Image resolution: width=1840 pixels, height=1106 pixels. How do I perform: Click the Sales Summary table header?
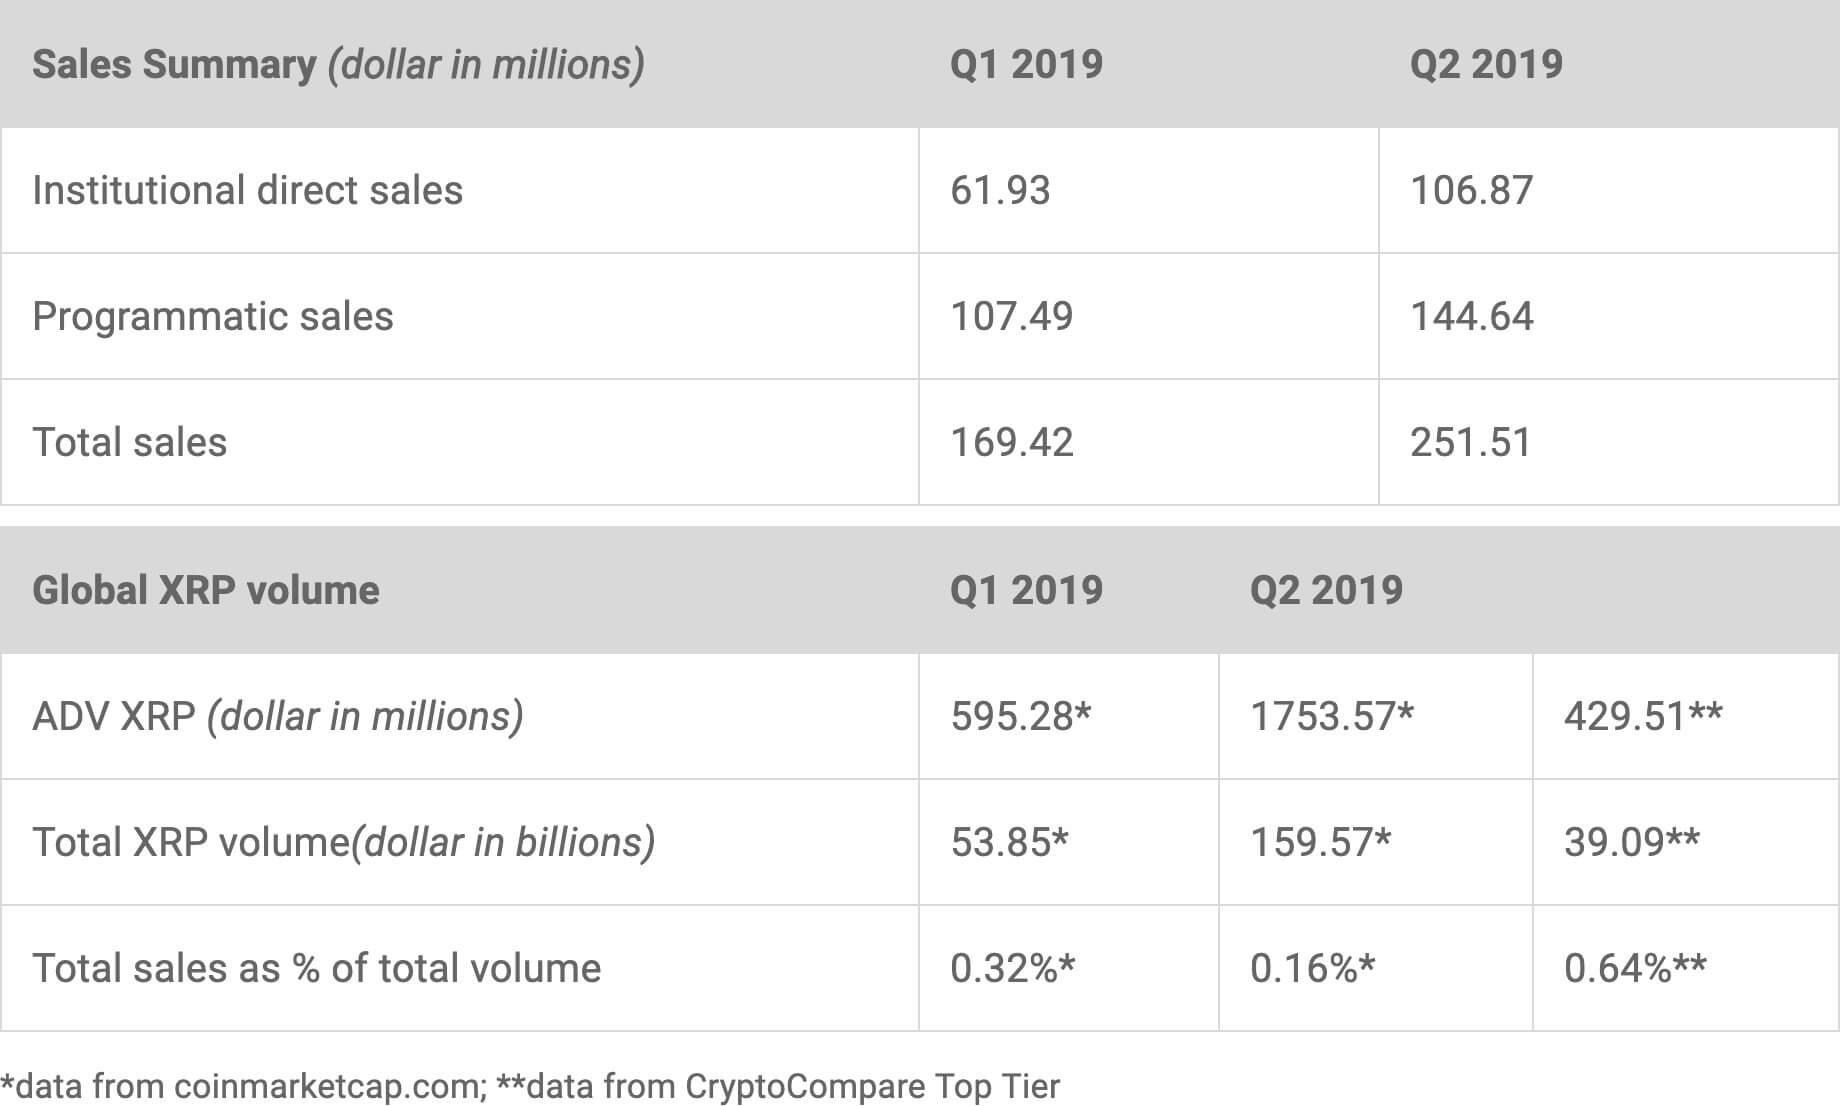coord(338,65)
